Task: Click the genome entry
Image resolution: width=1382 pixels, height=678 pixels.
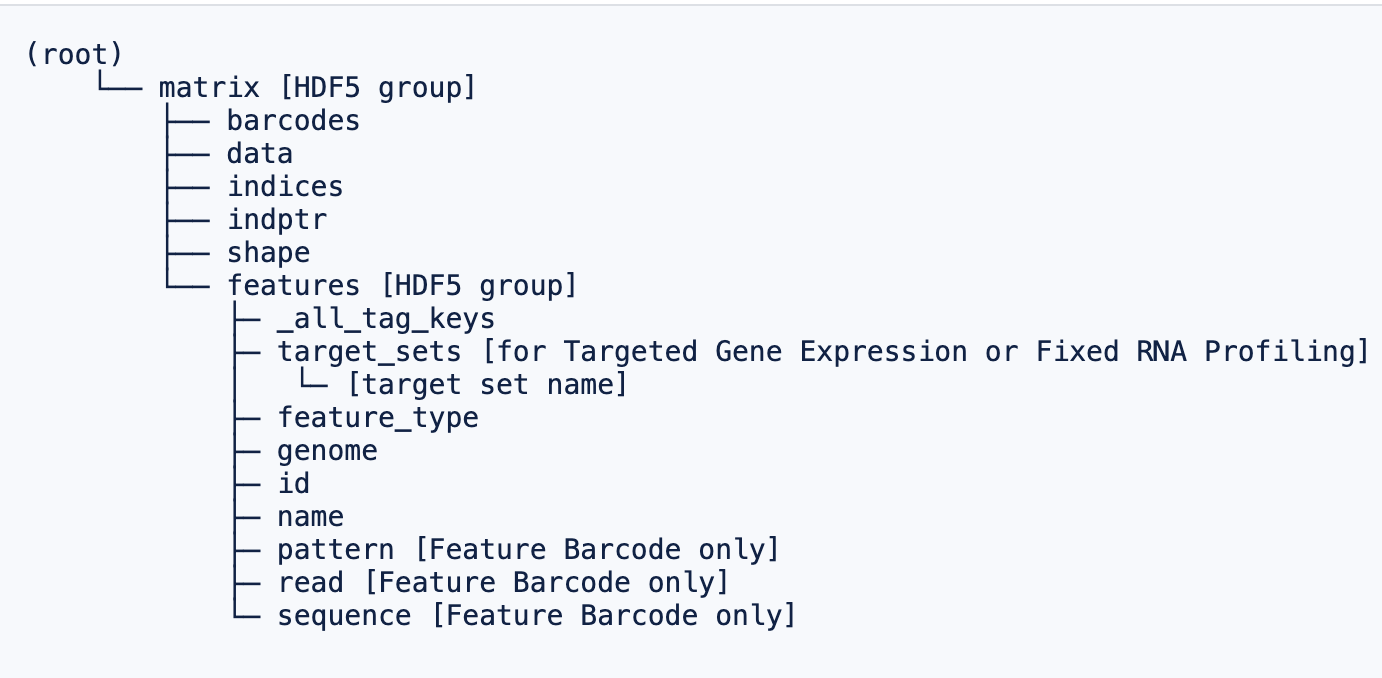Action: [x=327, y=450]
